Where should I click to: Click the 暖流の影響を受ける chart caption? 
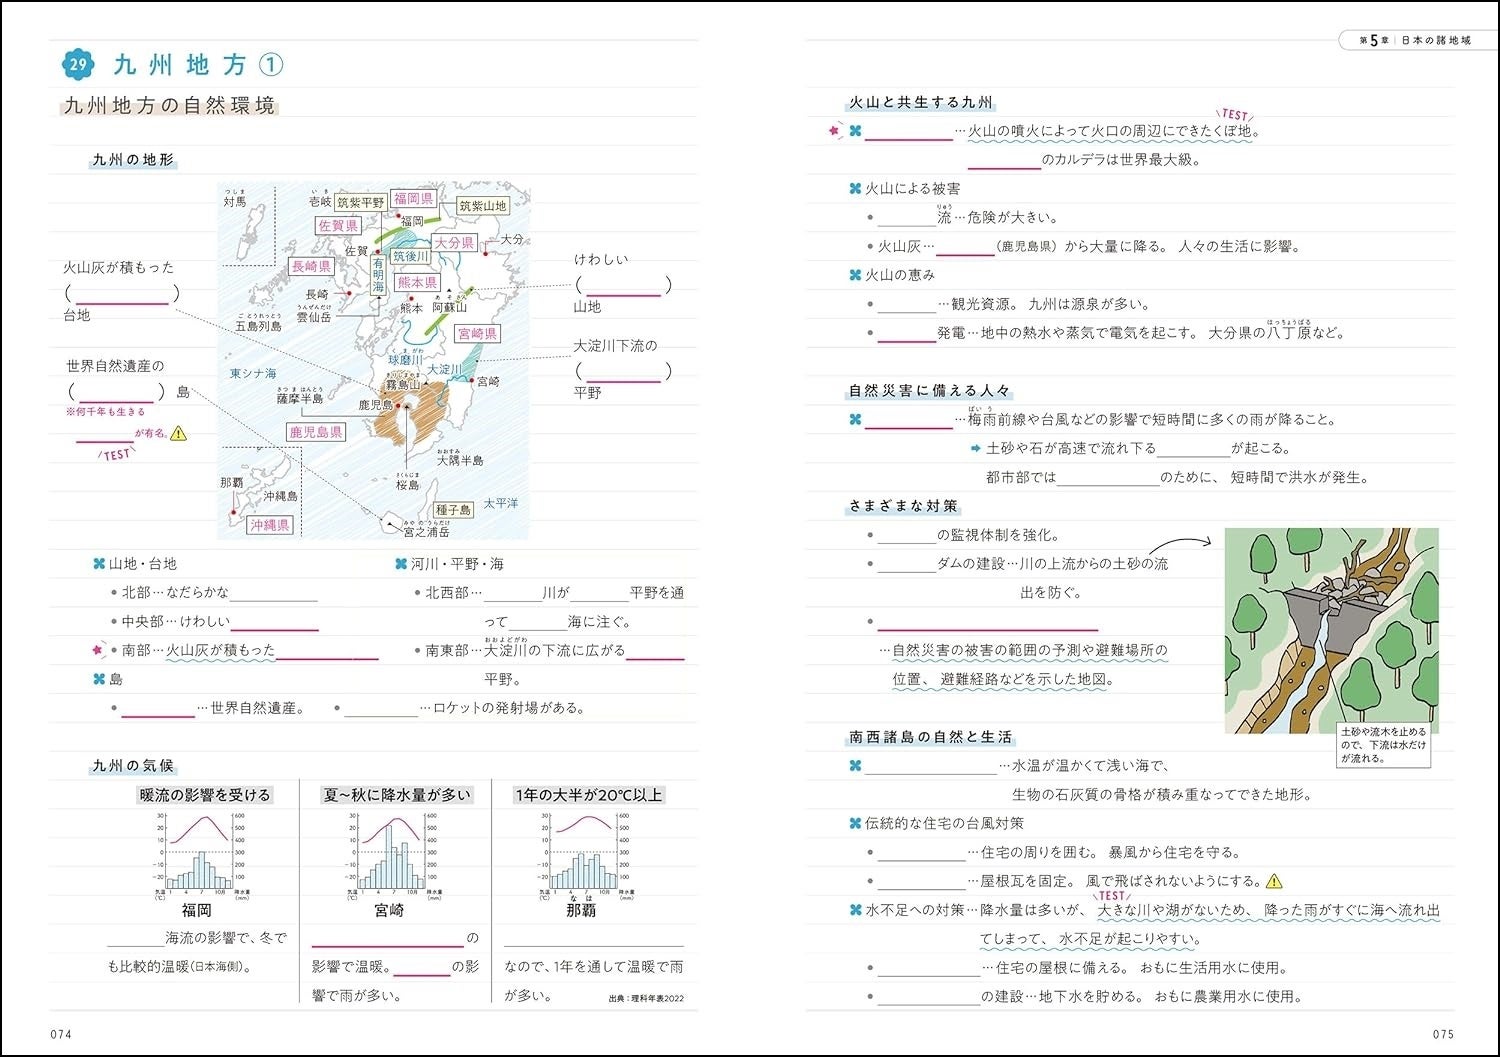(x=205, y=795)
